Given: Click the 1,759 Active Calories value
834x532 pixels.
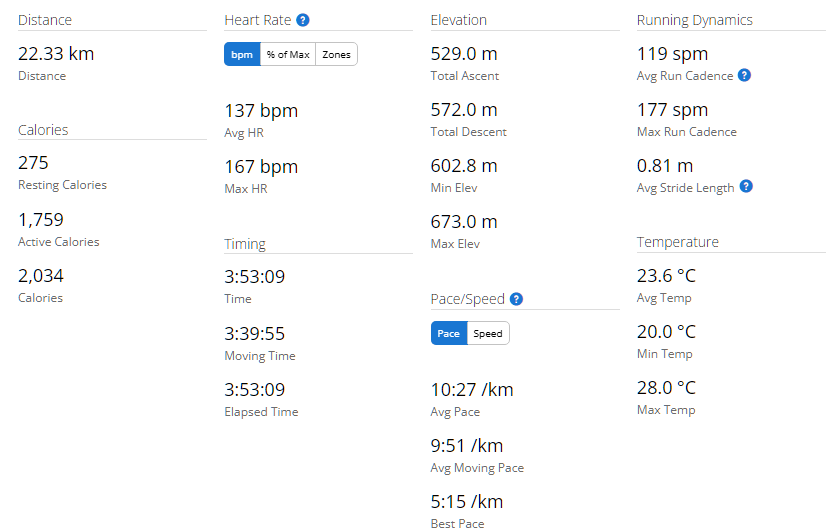Looking at the screenshot, I should [x=41, y=220].
